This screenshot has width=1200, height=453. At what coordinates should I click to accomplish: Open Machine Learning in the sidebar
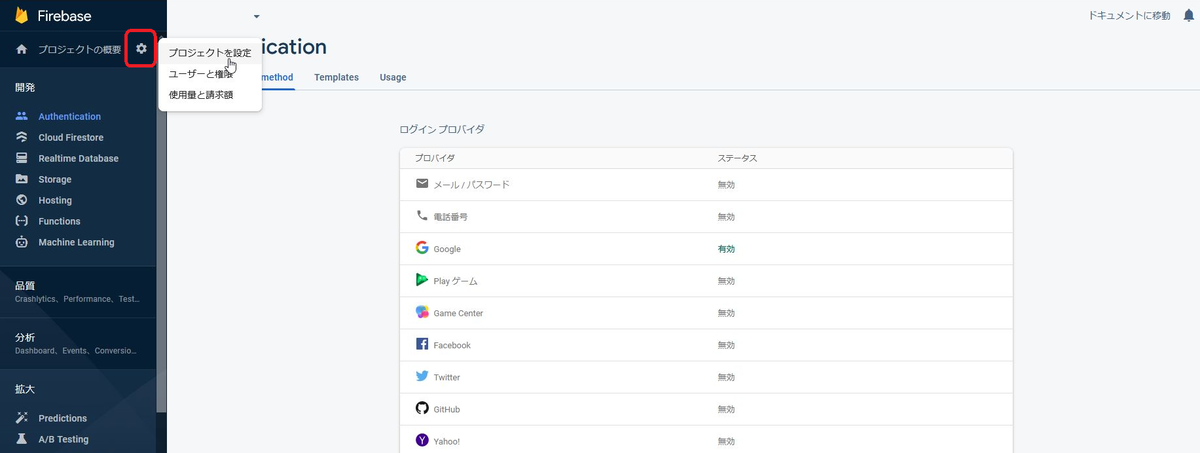point(78,242)
